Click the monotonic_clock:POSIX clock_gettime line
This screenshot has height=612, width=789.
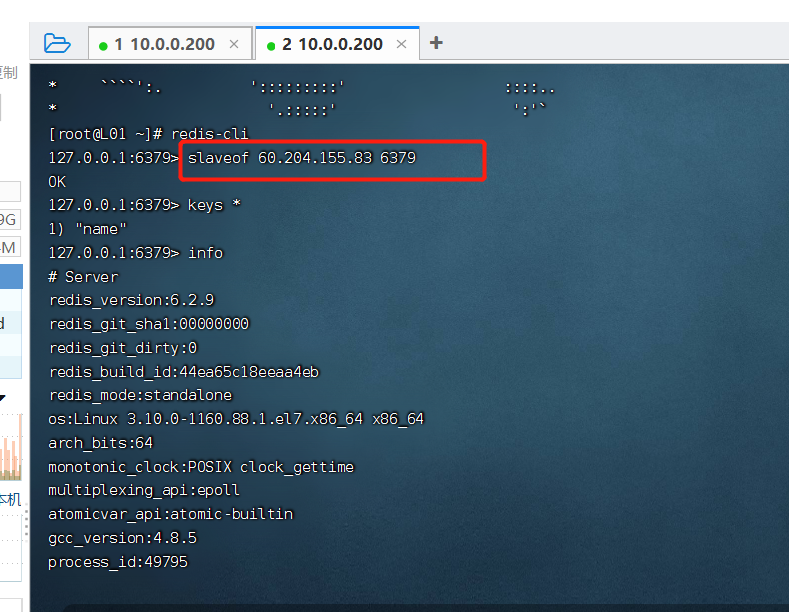click(201, 467)
